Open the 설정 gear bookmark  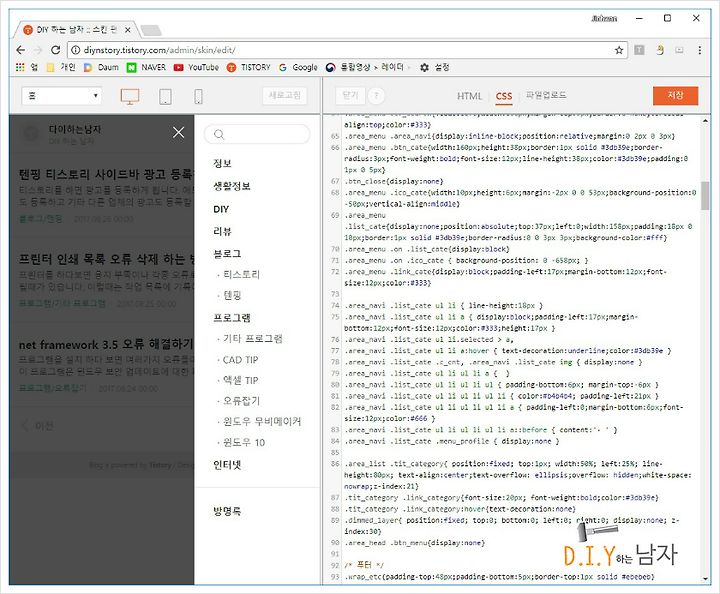tap(434, 67)
